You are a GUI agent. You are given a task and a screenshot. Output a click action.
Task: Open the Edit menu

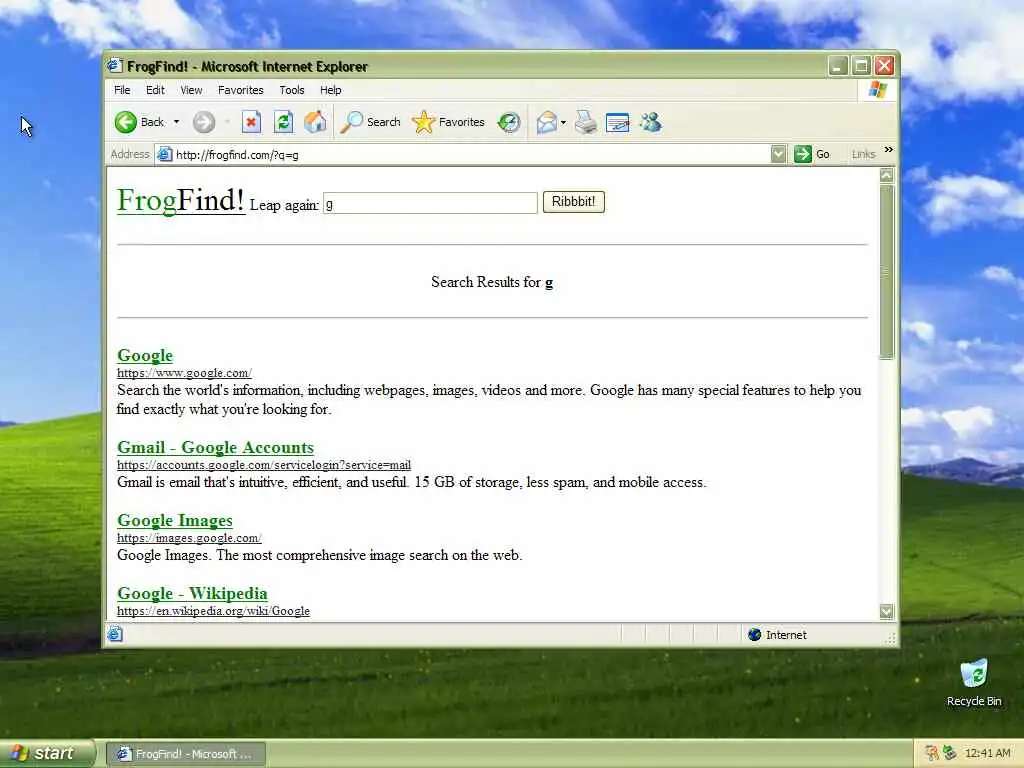point(155,90)
